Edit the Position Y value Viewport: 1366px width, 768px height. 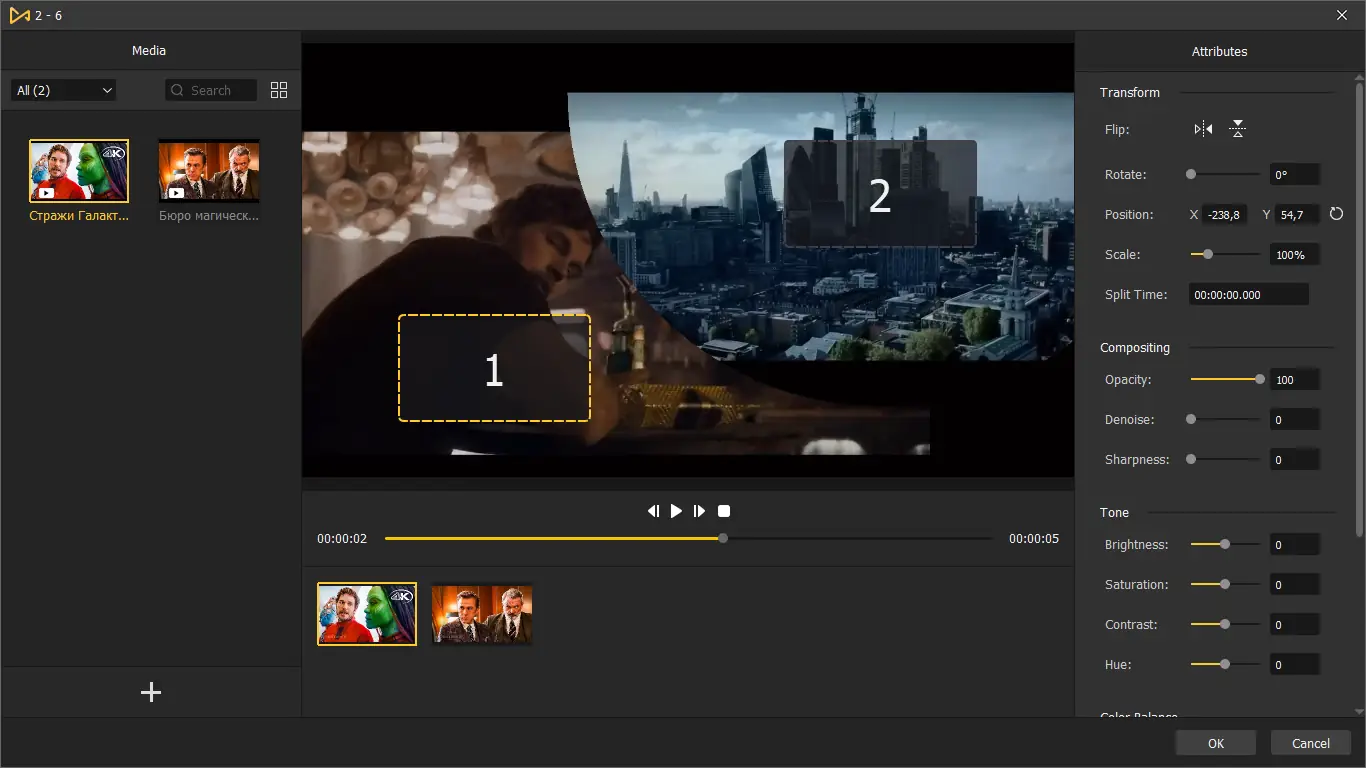[1298, 214]
